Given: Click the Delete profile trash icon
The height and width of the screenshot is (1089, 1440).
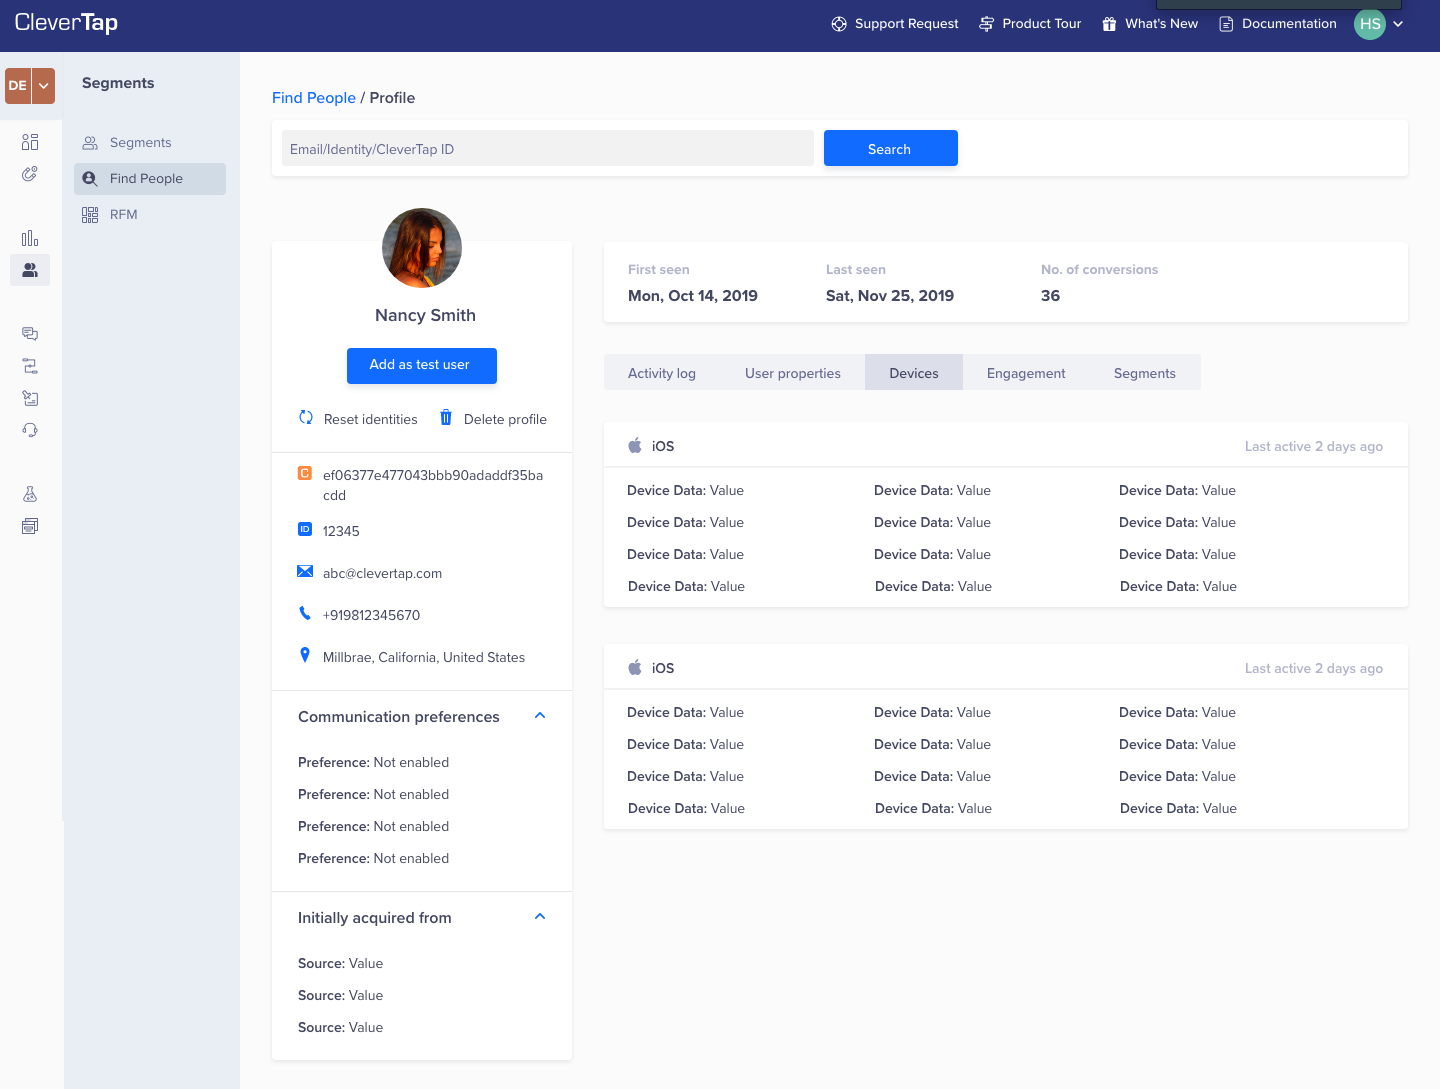Looking at the screenshot, I should (x=446, y=418).
